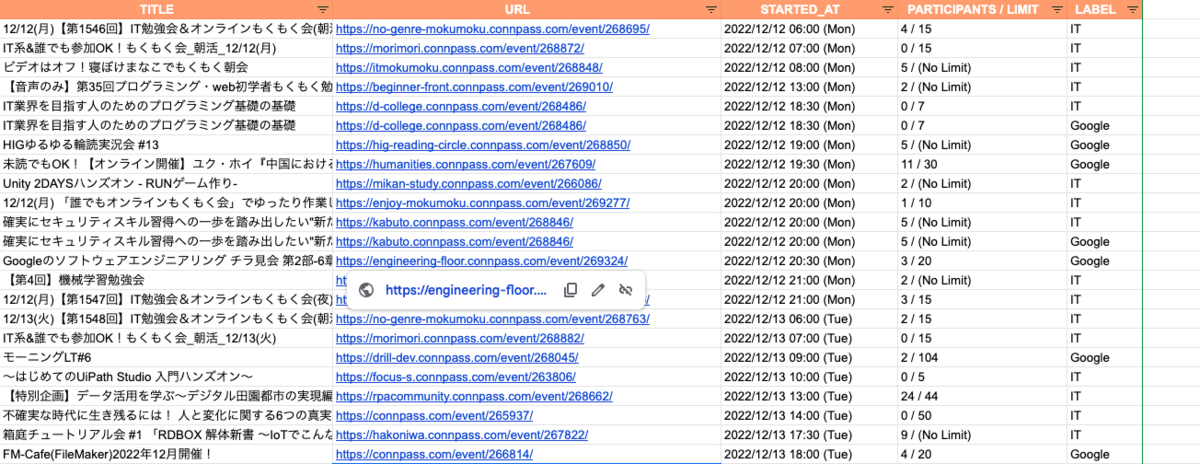Select the TITLE header cell
1200x464 pixels.
point(166,9)
